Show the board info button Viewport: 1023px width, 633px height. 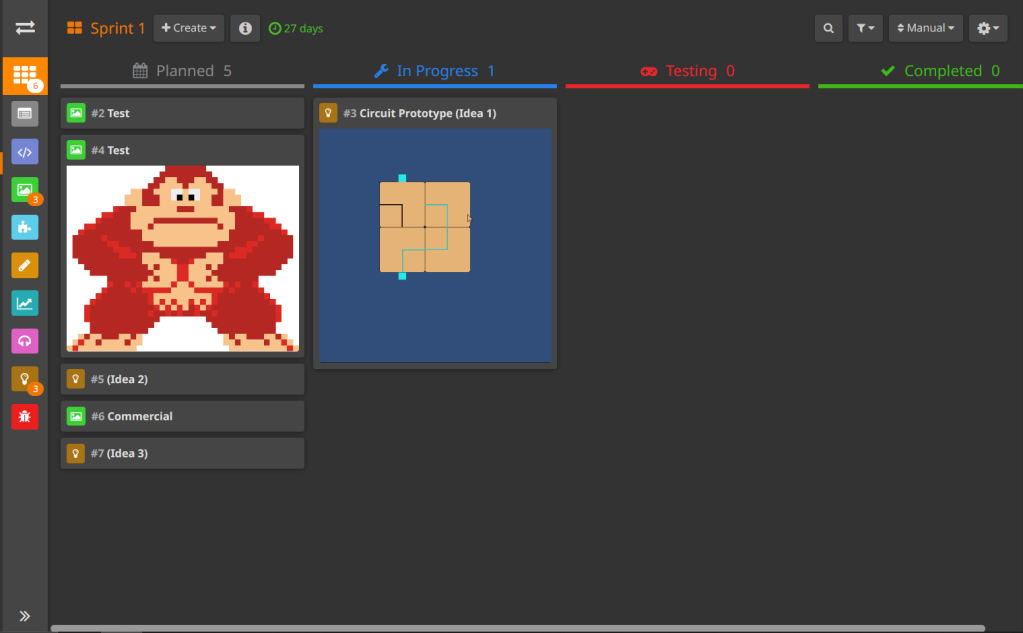(x=245, y=28)
